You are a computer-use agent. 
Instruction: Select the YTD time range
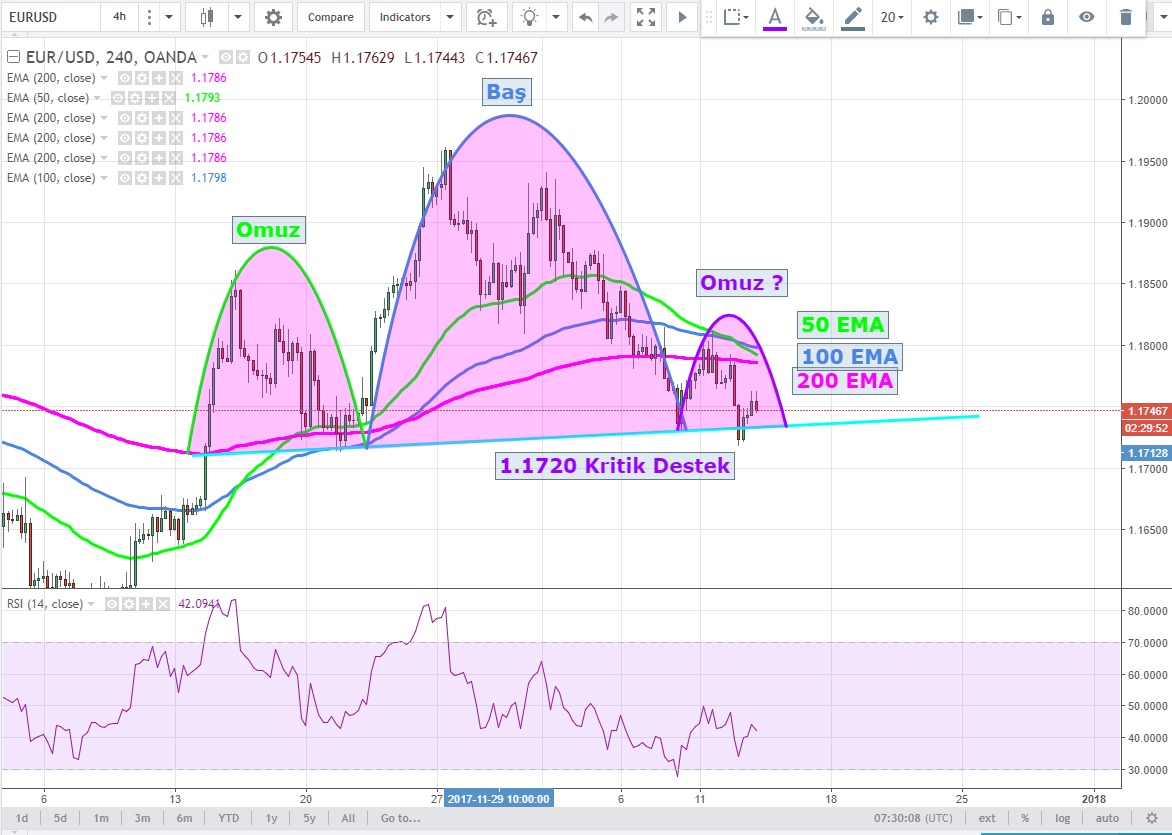click(x=229, y=818)
